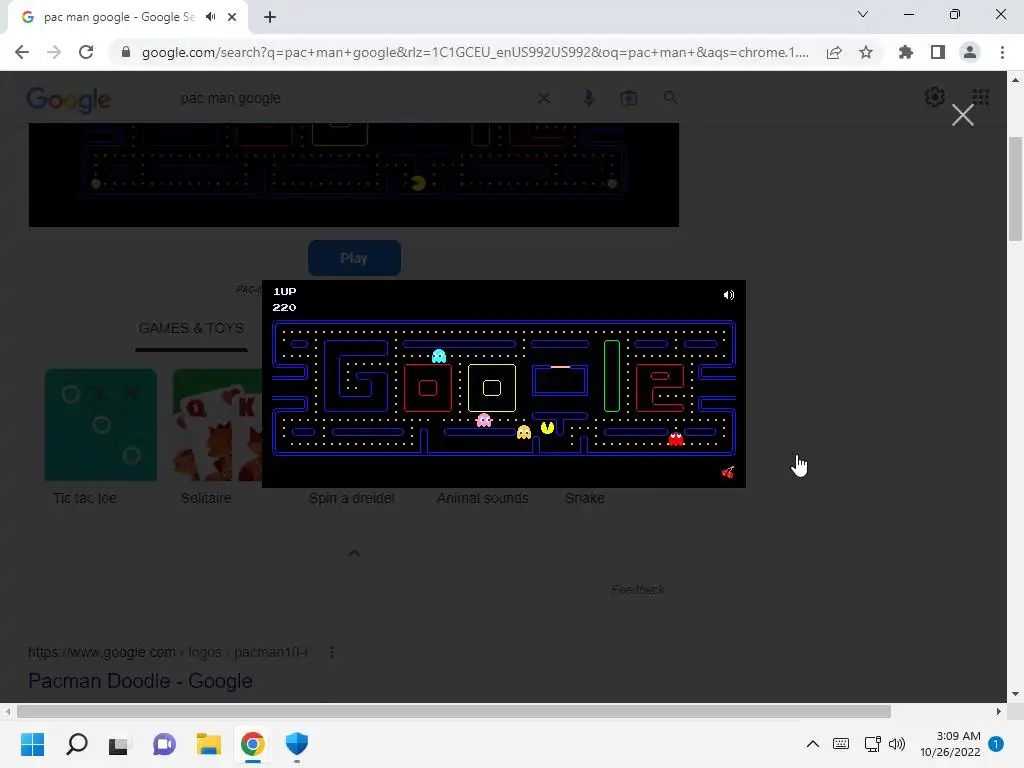
Task: Toggle the Chrome side panel
Action: (x=938, y=52)
